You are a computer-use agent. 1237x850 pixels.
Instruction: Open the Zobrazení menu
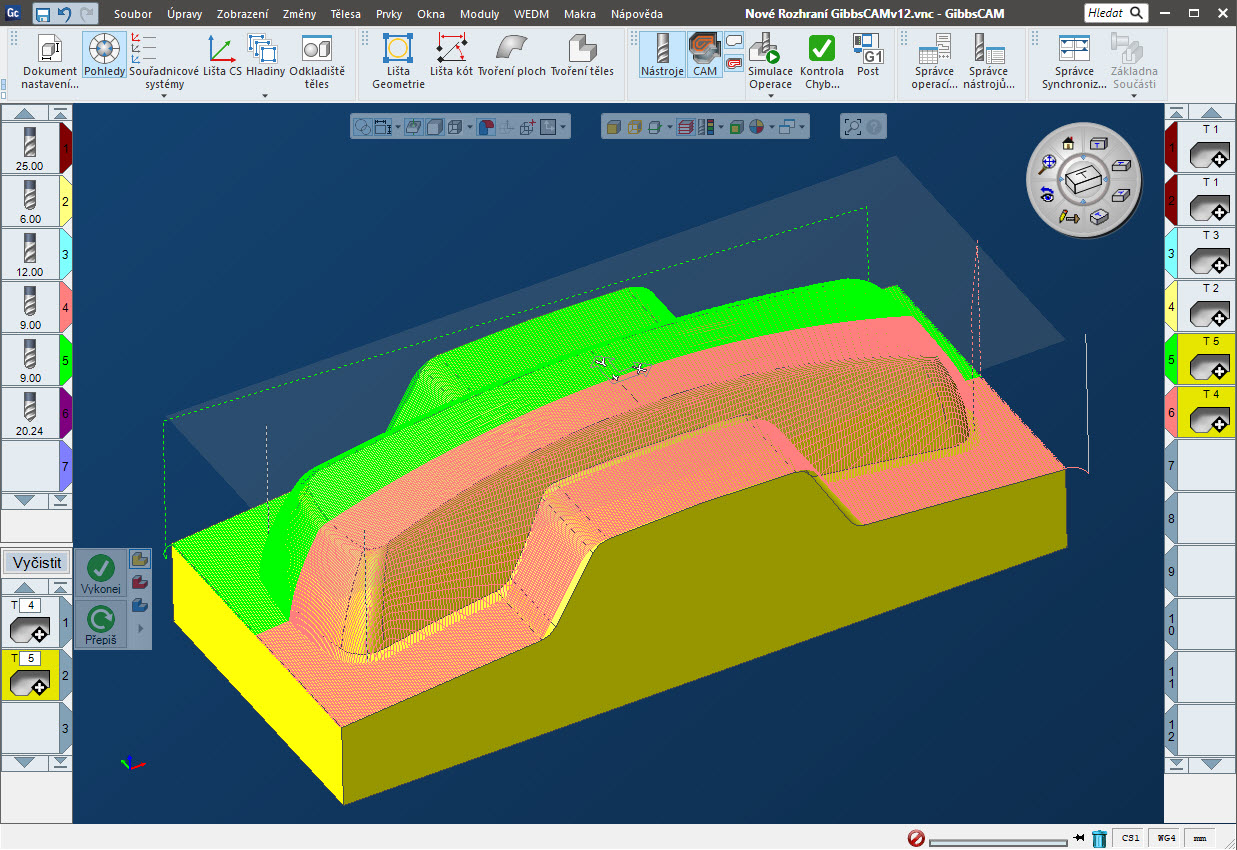click(241, 14)
